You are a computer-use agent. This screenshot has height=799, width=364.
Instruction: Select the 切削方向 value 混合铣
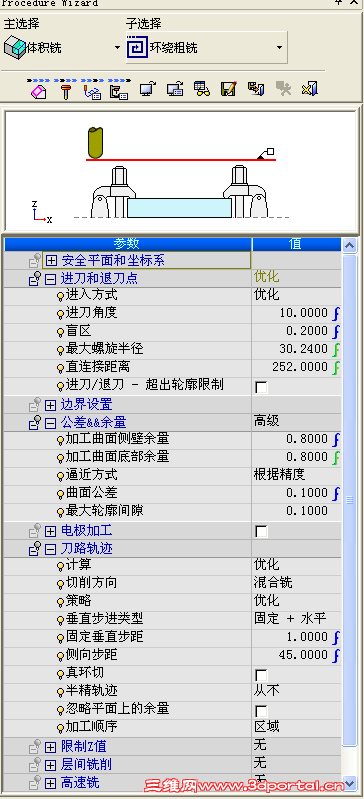273,582
